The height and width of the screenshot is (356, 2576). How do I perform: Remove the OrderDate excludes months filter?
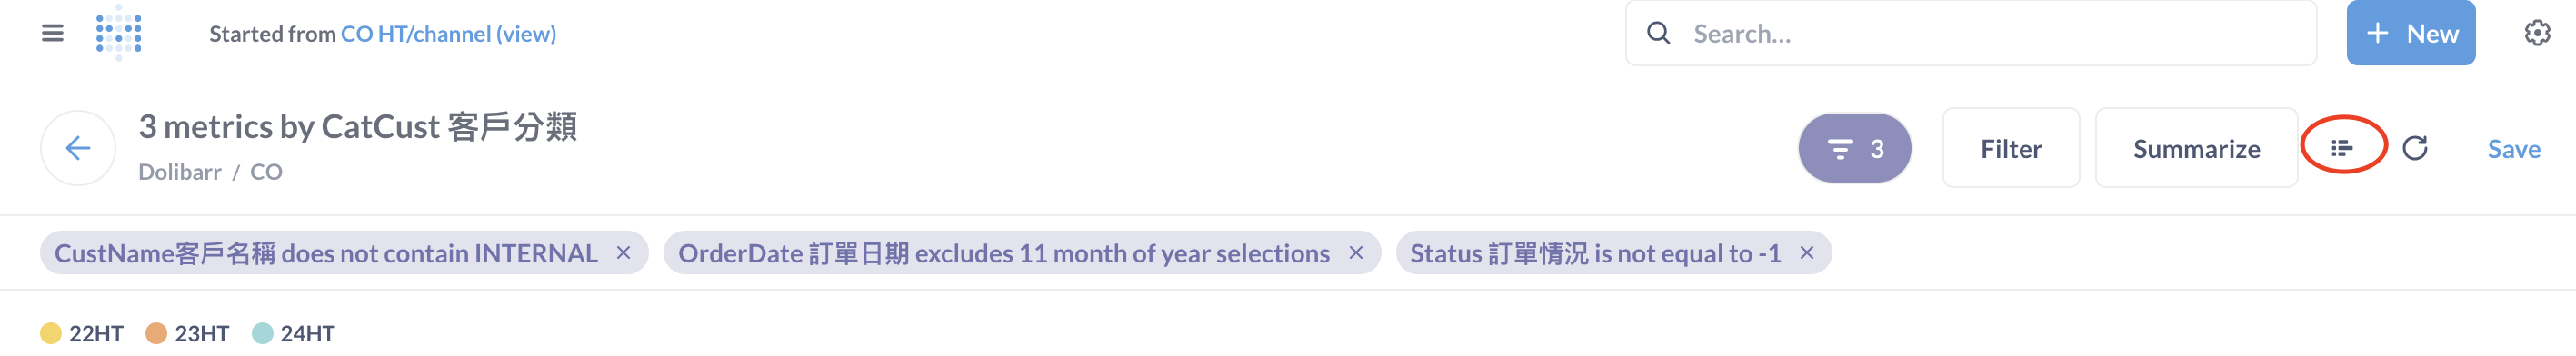(1356, 253)
